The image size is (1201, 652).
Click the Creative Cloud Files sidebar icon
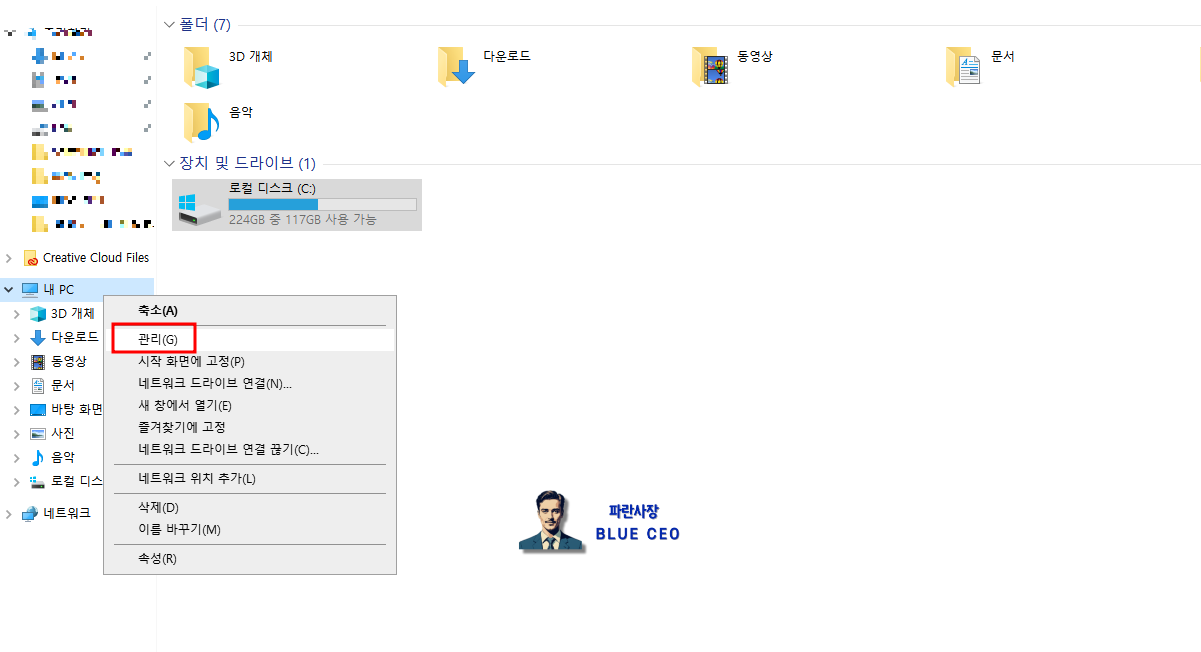30,257
